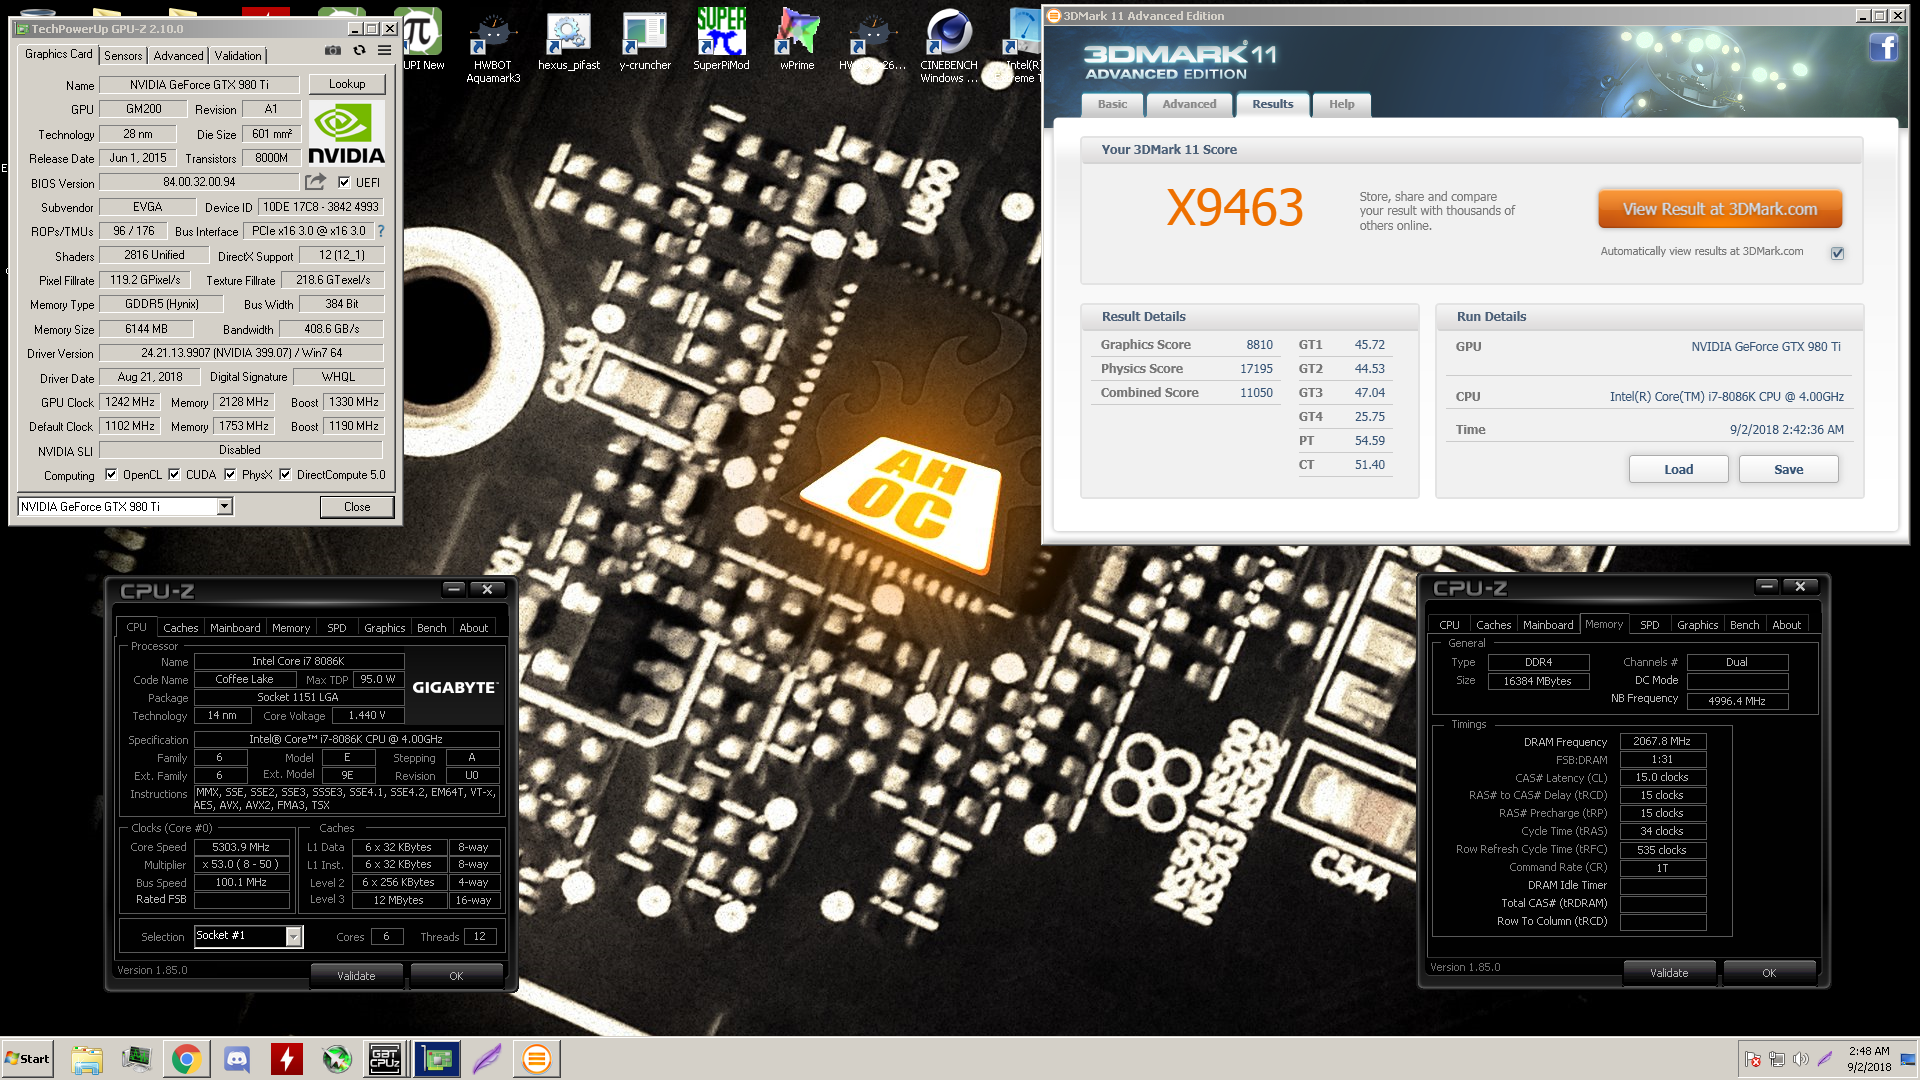Open the UPI New desktop shortcut

(x=423, y=41)
